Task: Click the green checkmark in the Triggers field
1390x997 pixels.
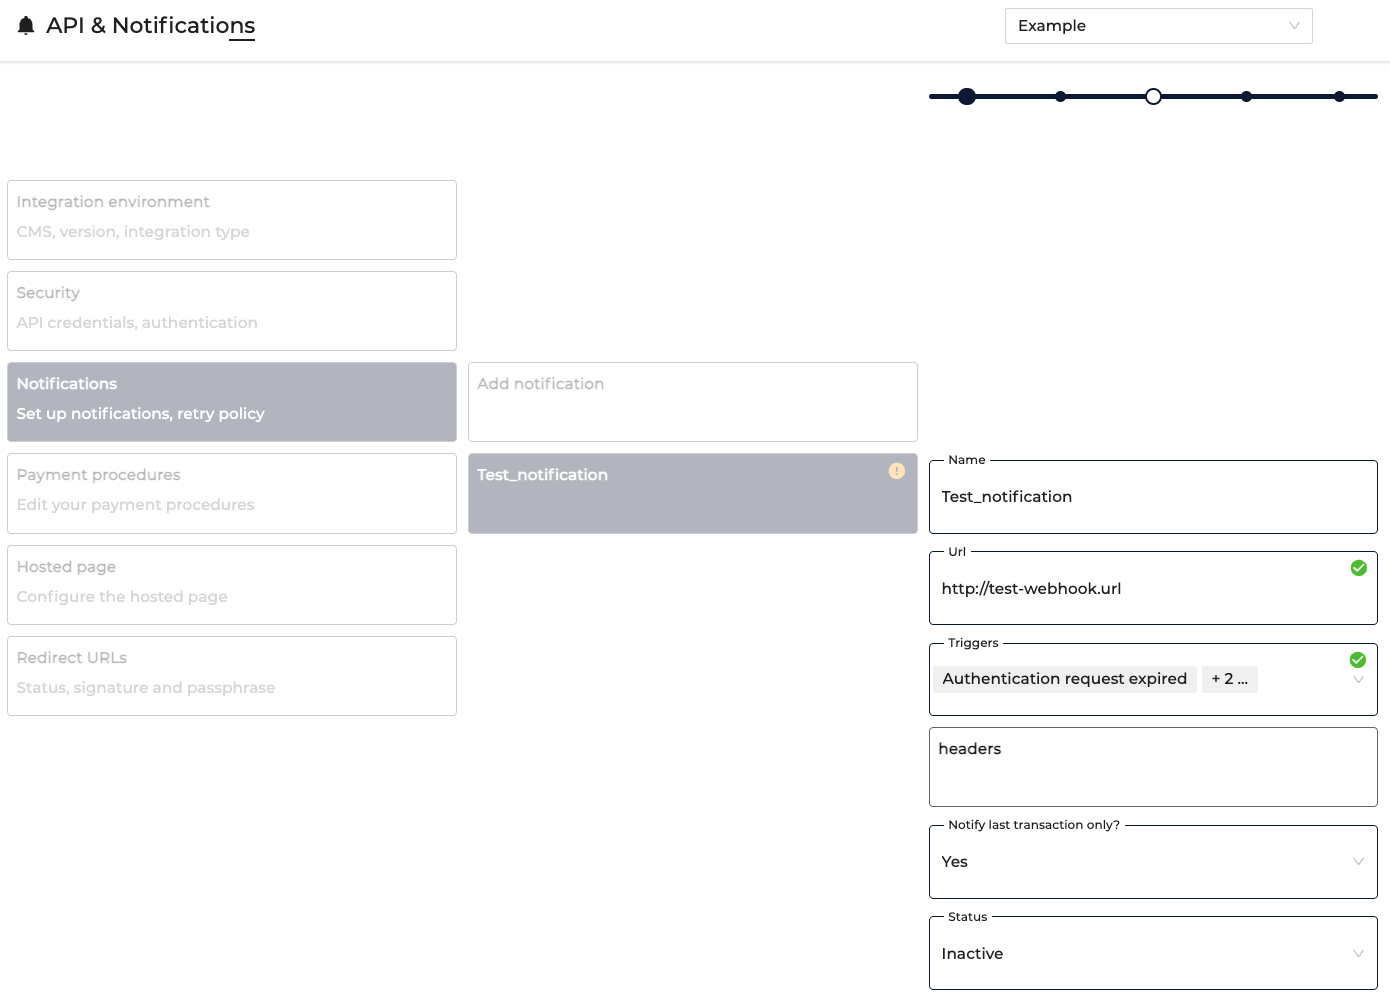Action: click(x=1358, y=660)
